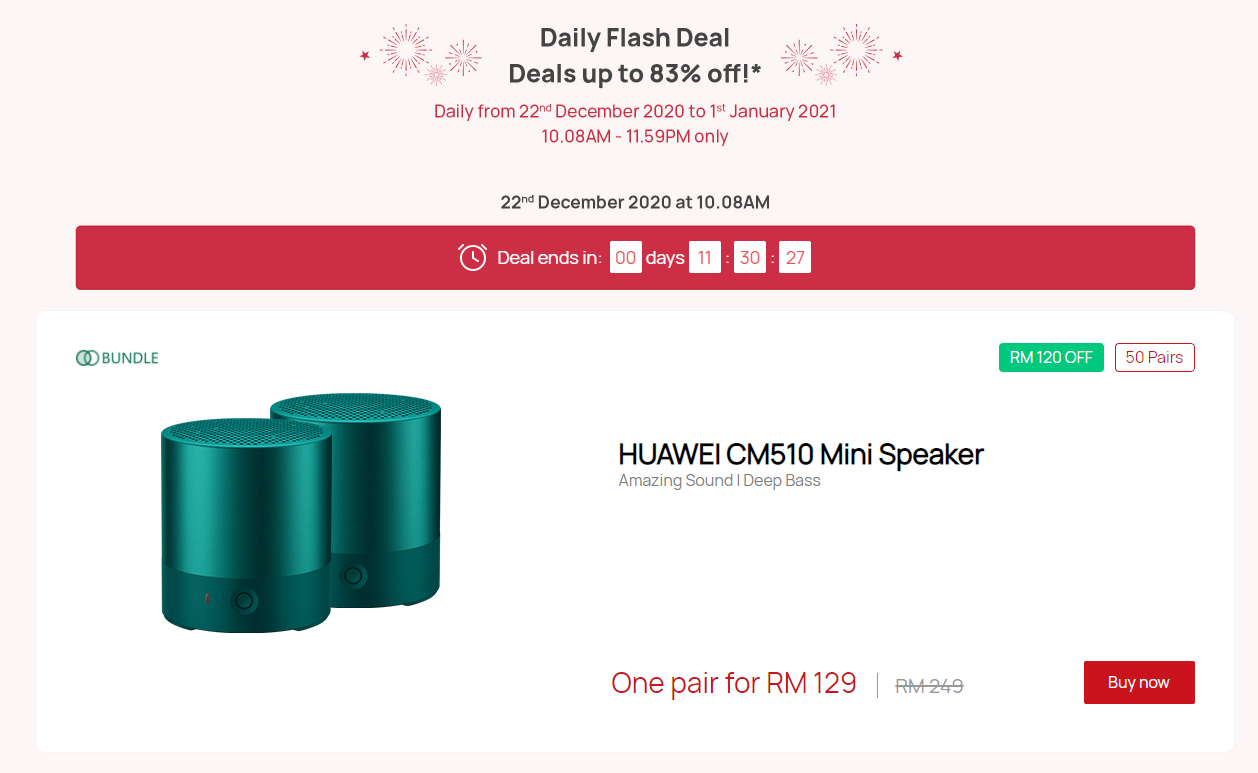Click the left fireworks decoration
The image size is (1258, 773).
pyautogui.click(x=421, y=54)
